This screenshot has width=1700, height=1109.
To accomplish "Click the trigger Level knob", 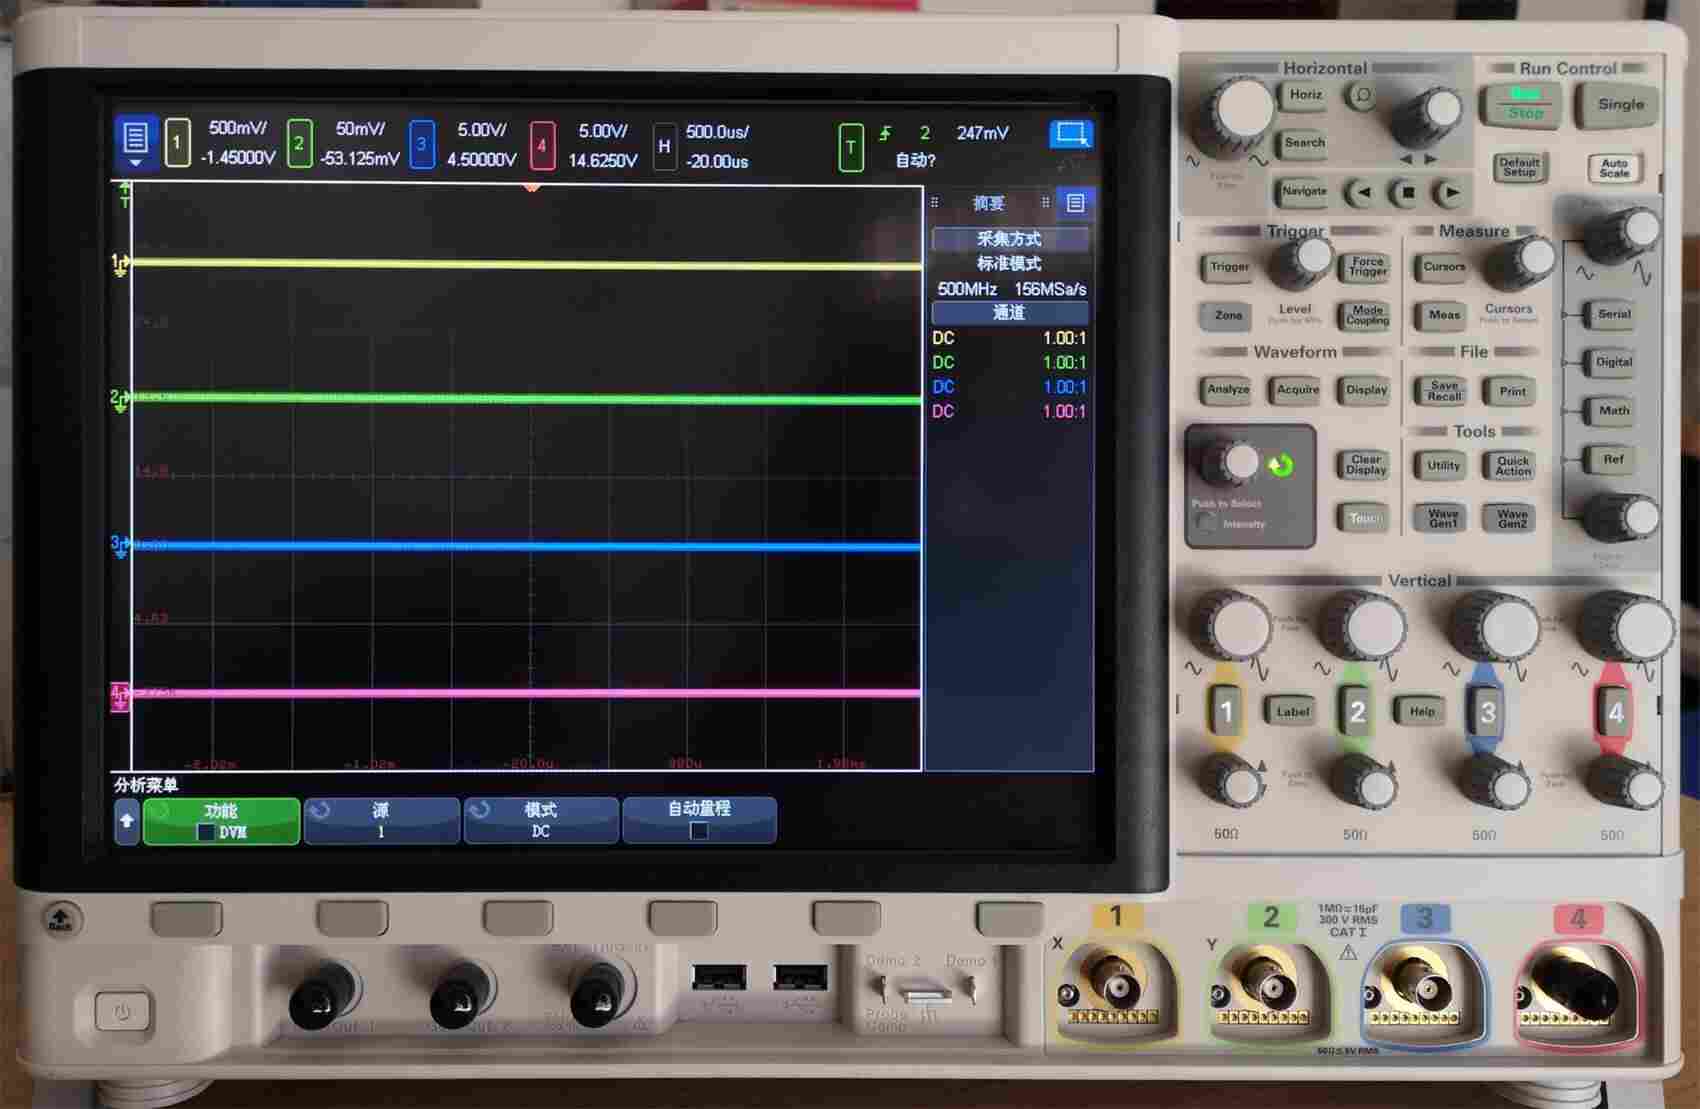I will (1298, 263).
